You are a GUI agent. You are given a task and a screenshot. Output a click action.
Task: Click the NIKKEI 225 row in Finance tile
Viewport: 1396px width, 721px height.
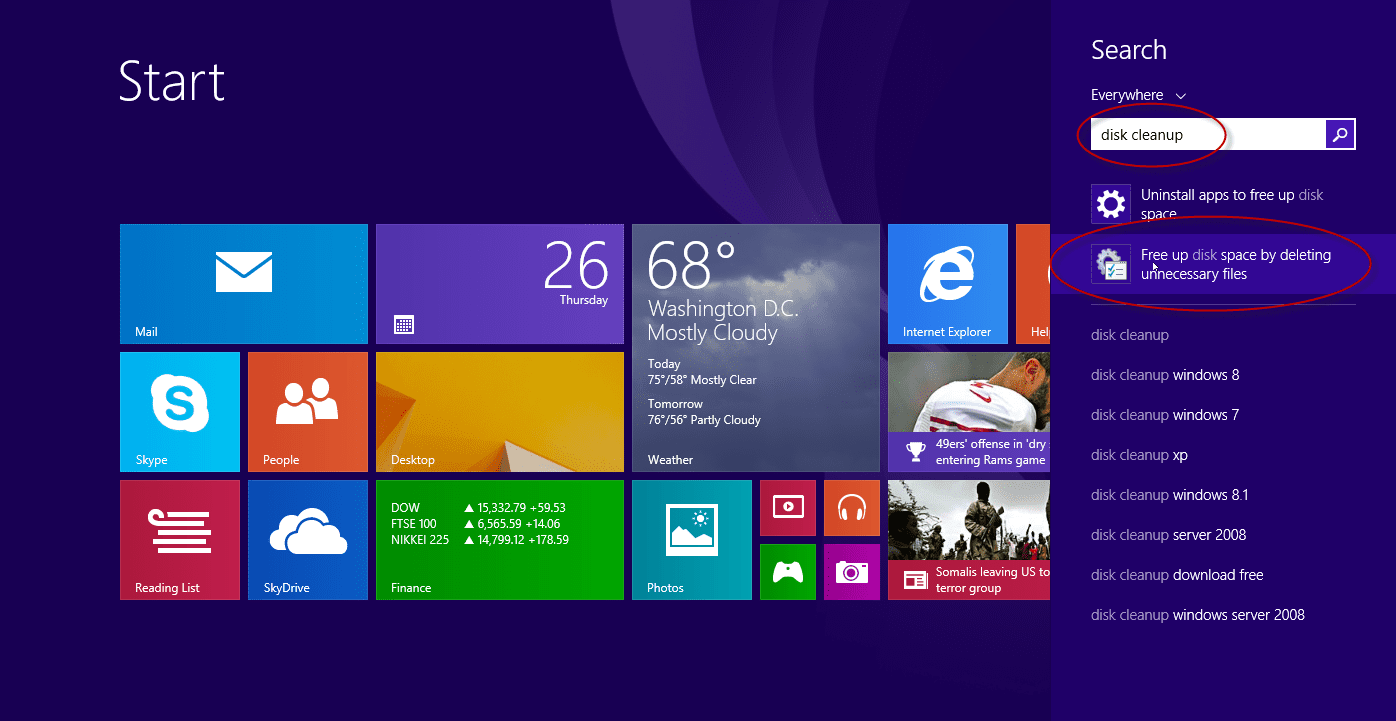pos(480,540)
